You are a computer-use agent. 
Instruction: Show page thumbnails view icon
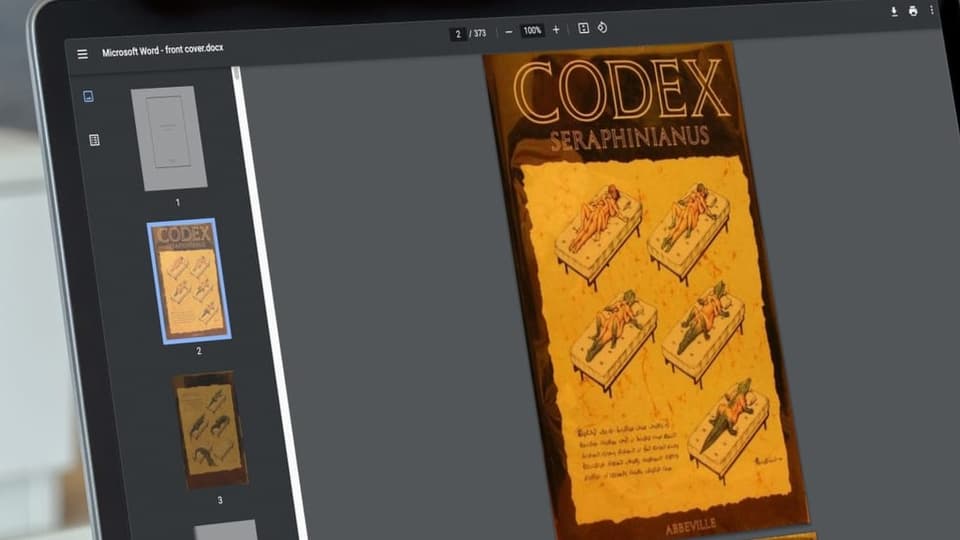coord(88,96)
